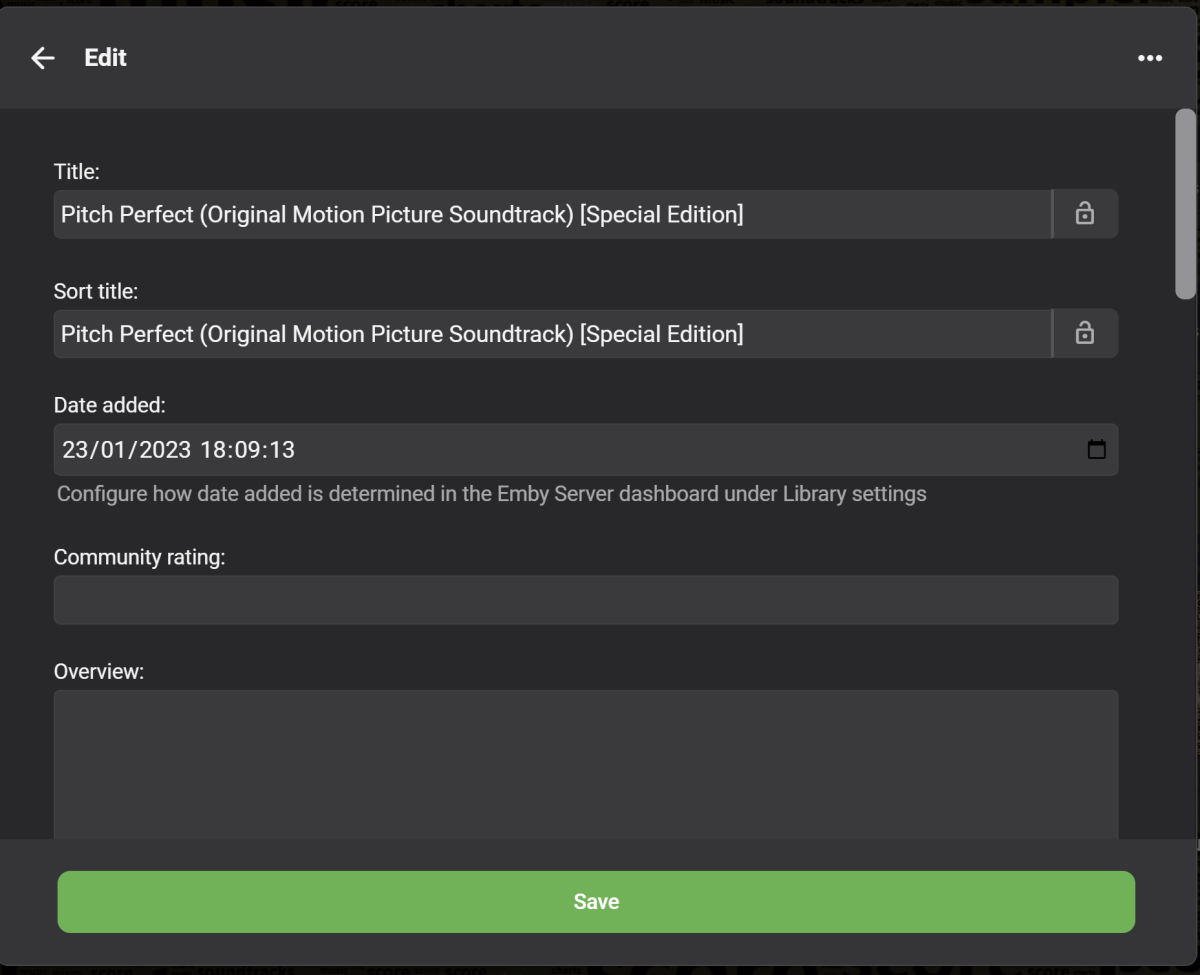Select the day value 23 in Date added
The width and height of the screenshot is (1200, 975).
75,450
